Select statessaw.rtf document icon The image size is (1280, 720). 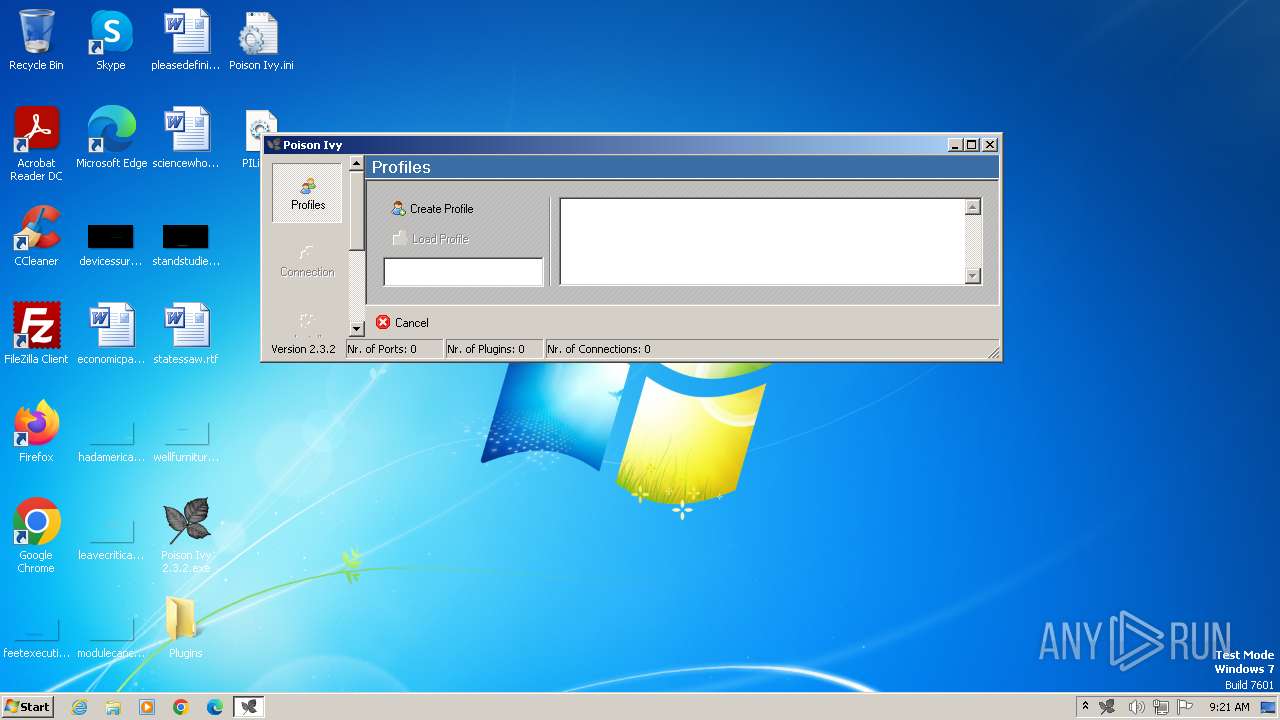[x=186, y=334]
